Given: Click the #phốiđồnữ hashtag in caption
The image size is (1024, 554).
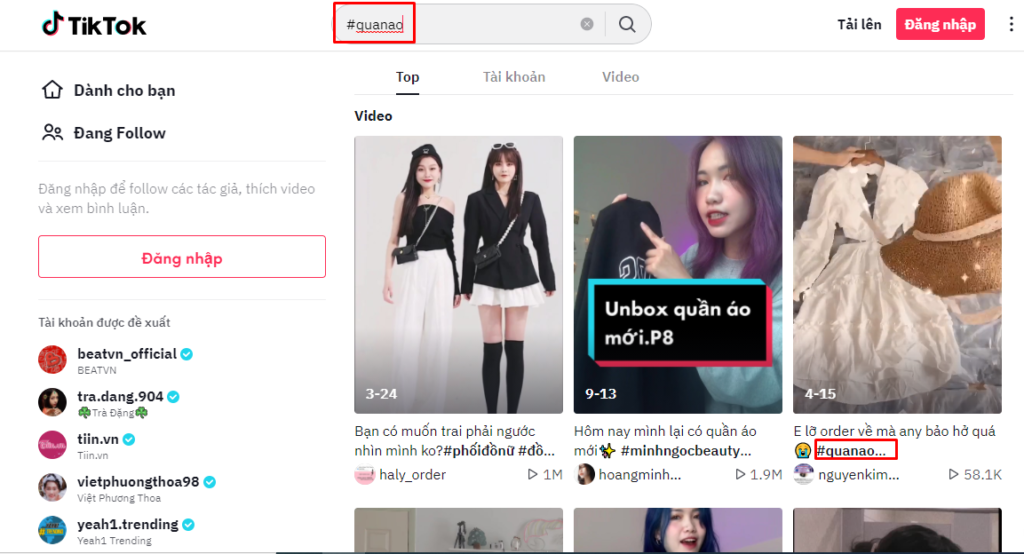Looking at the screenshot, I should coord(479,451).
